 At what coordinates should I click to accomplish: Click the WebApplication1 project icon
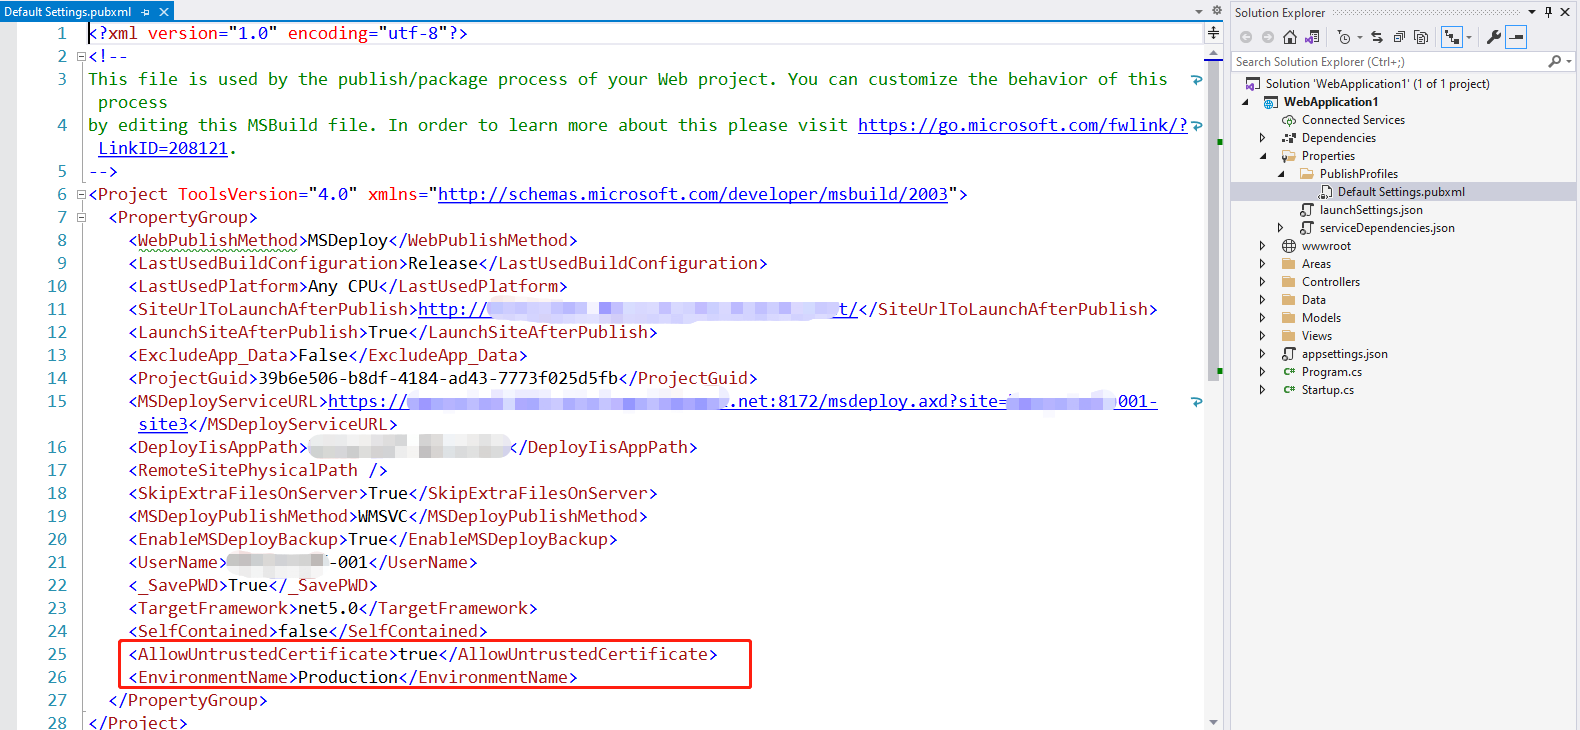coord(1271,102)
